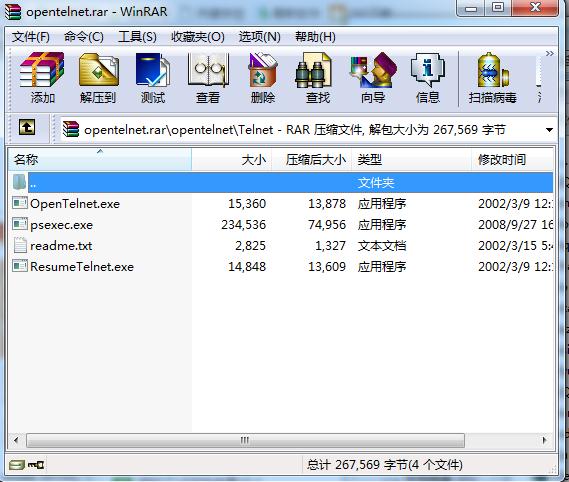The image size is (569, 482).
Task: Click the parent folder icon
Action: [x=19, y=182]
